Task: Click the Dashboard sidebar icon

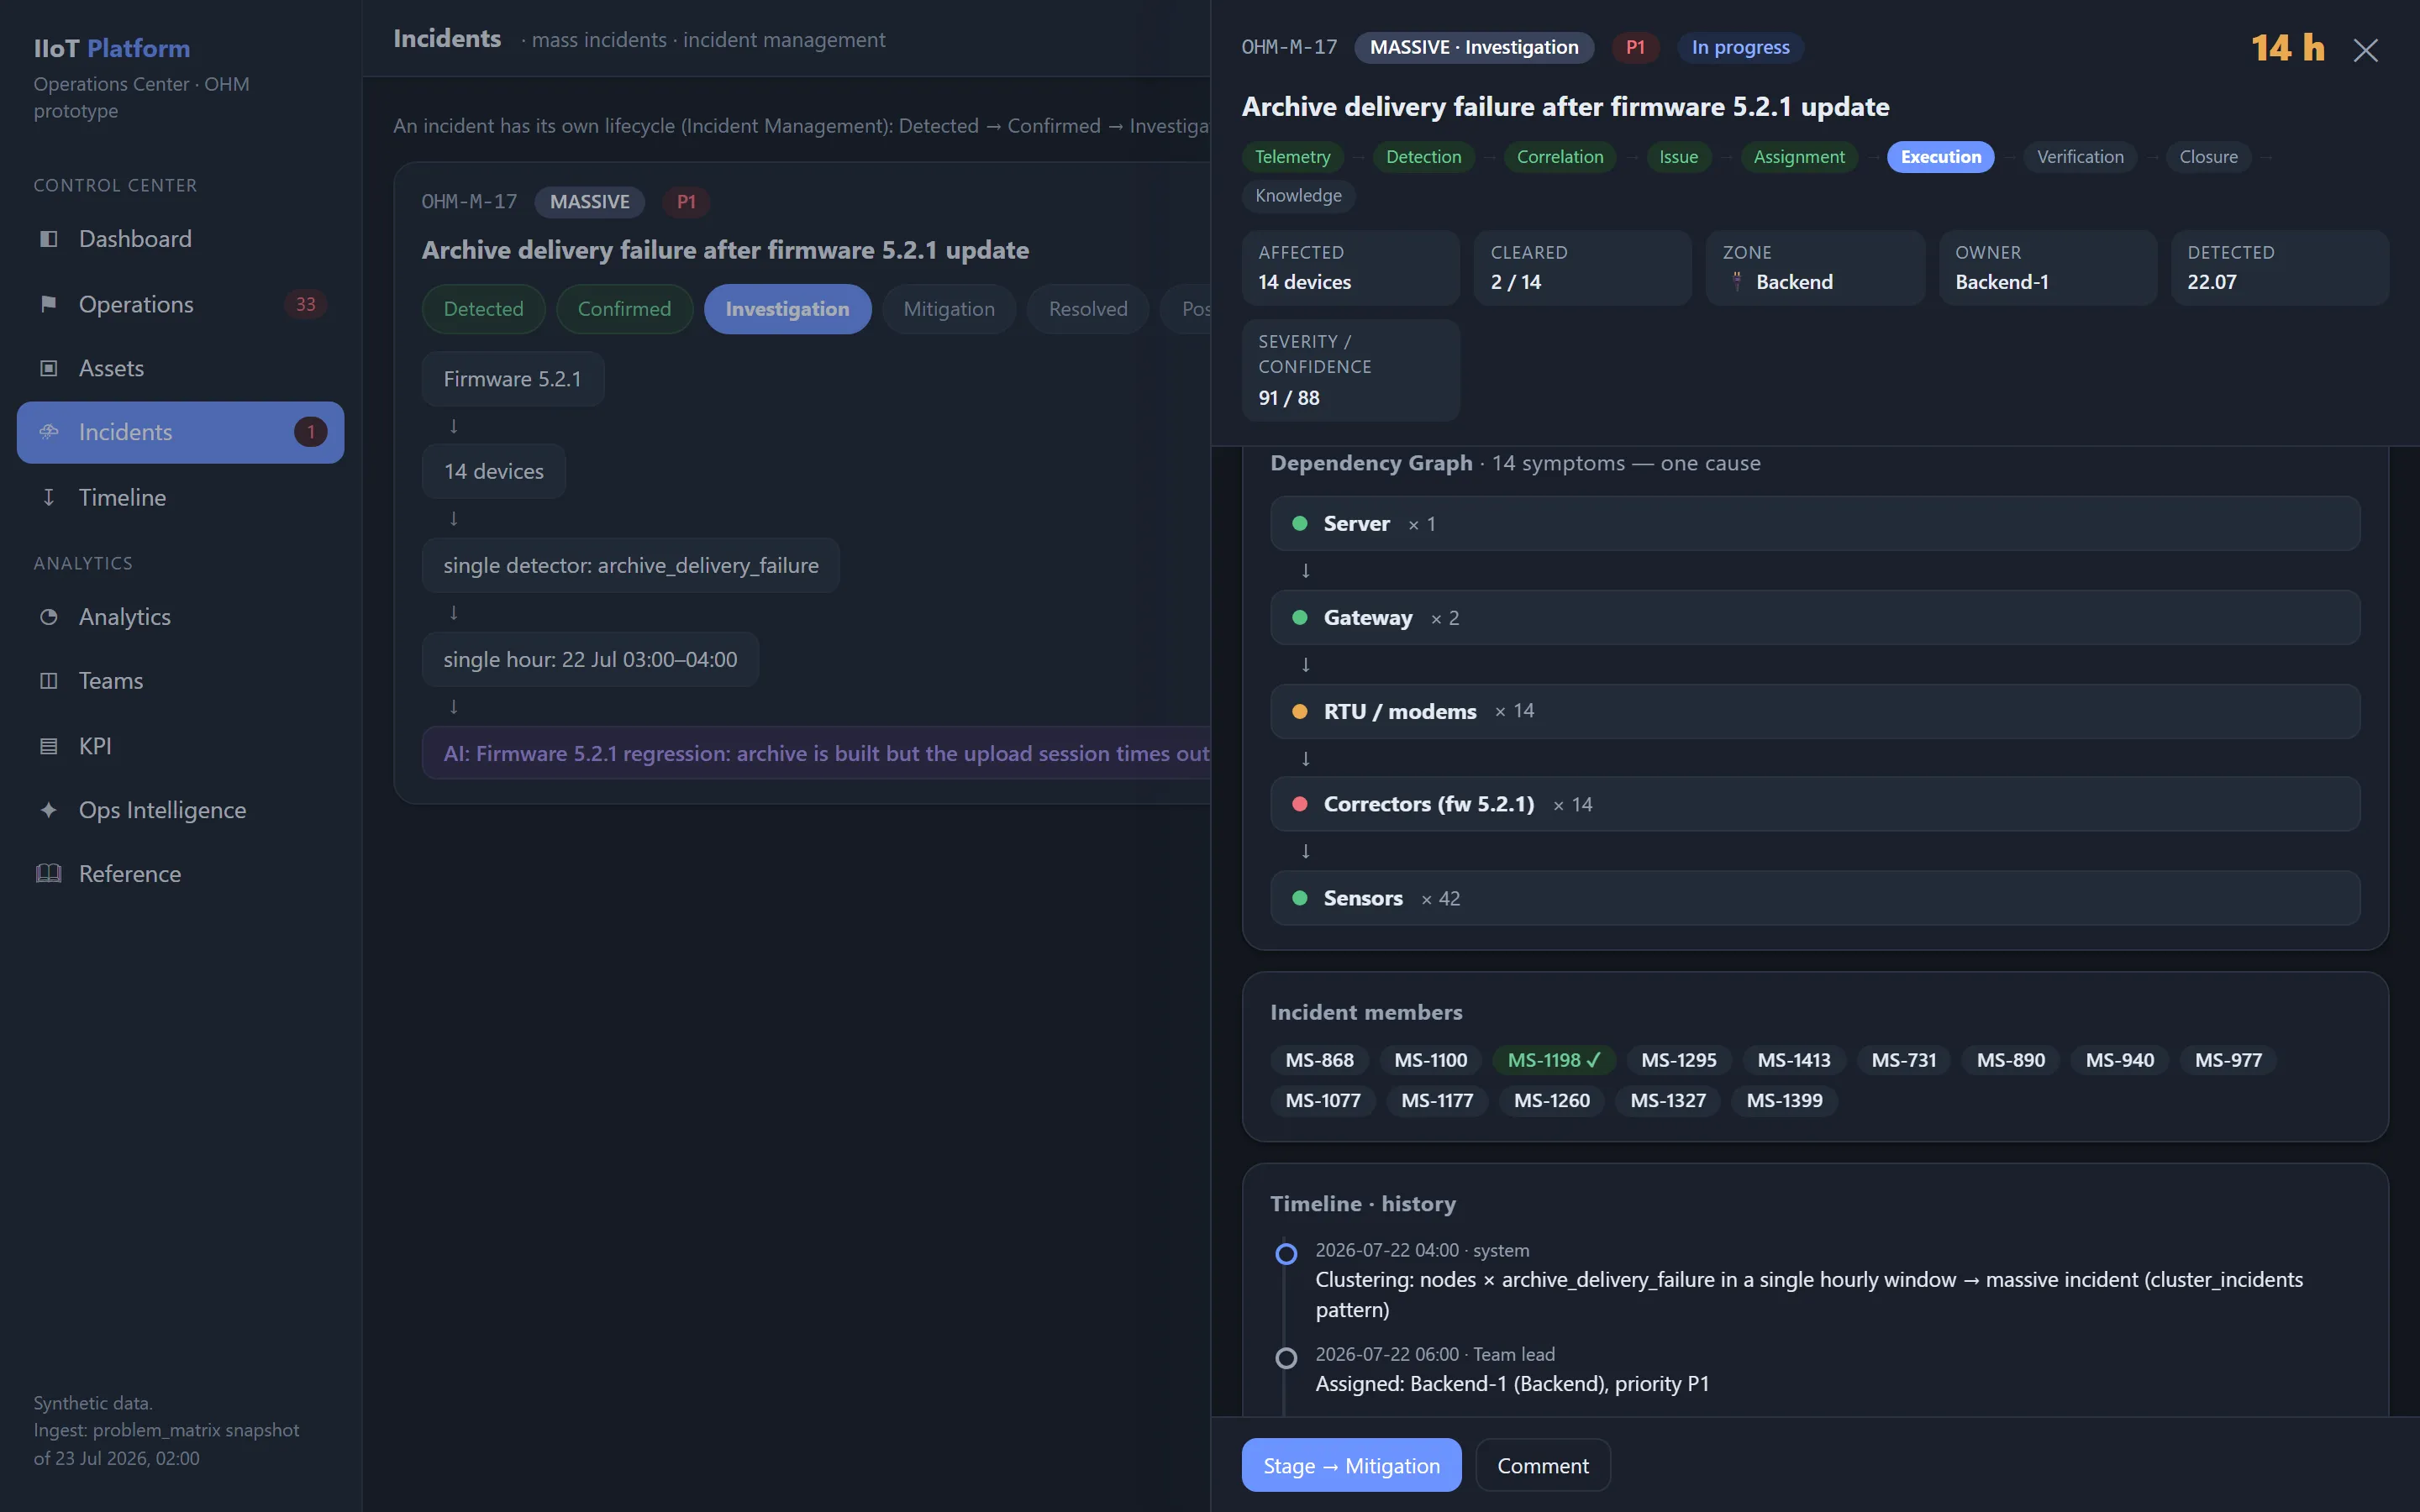Action: 48,239
